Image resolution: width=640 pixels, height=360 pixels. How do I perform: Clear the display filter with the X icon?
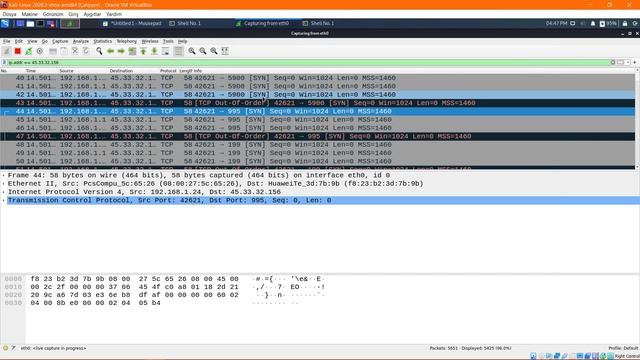click(613, 62)
